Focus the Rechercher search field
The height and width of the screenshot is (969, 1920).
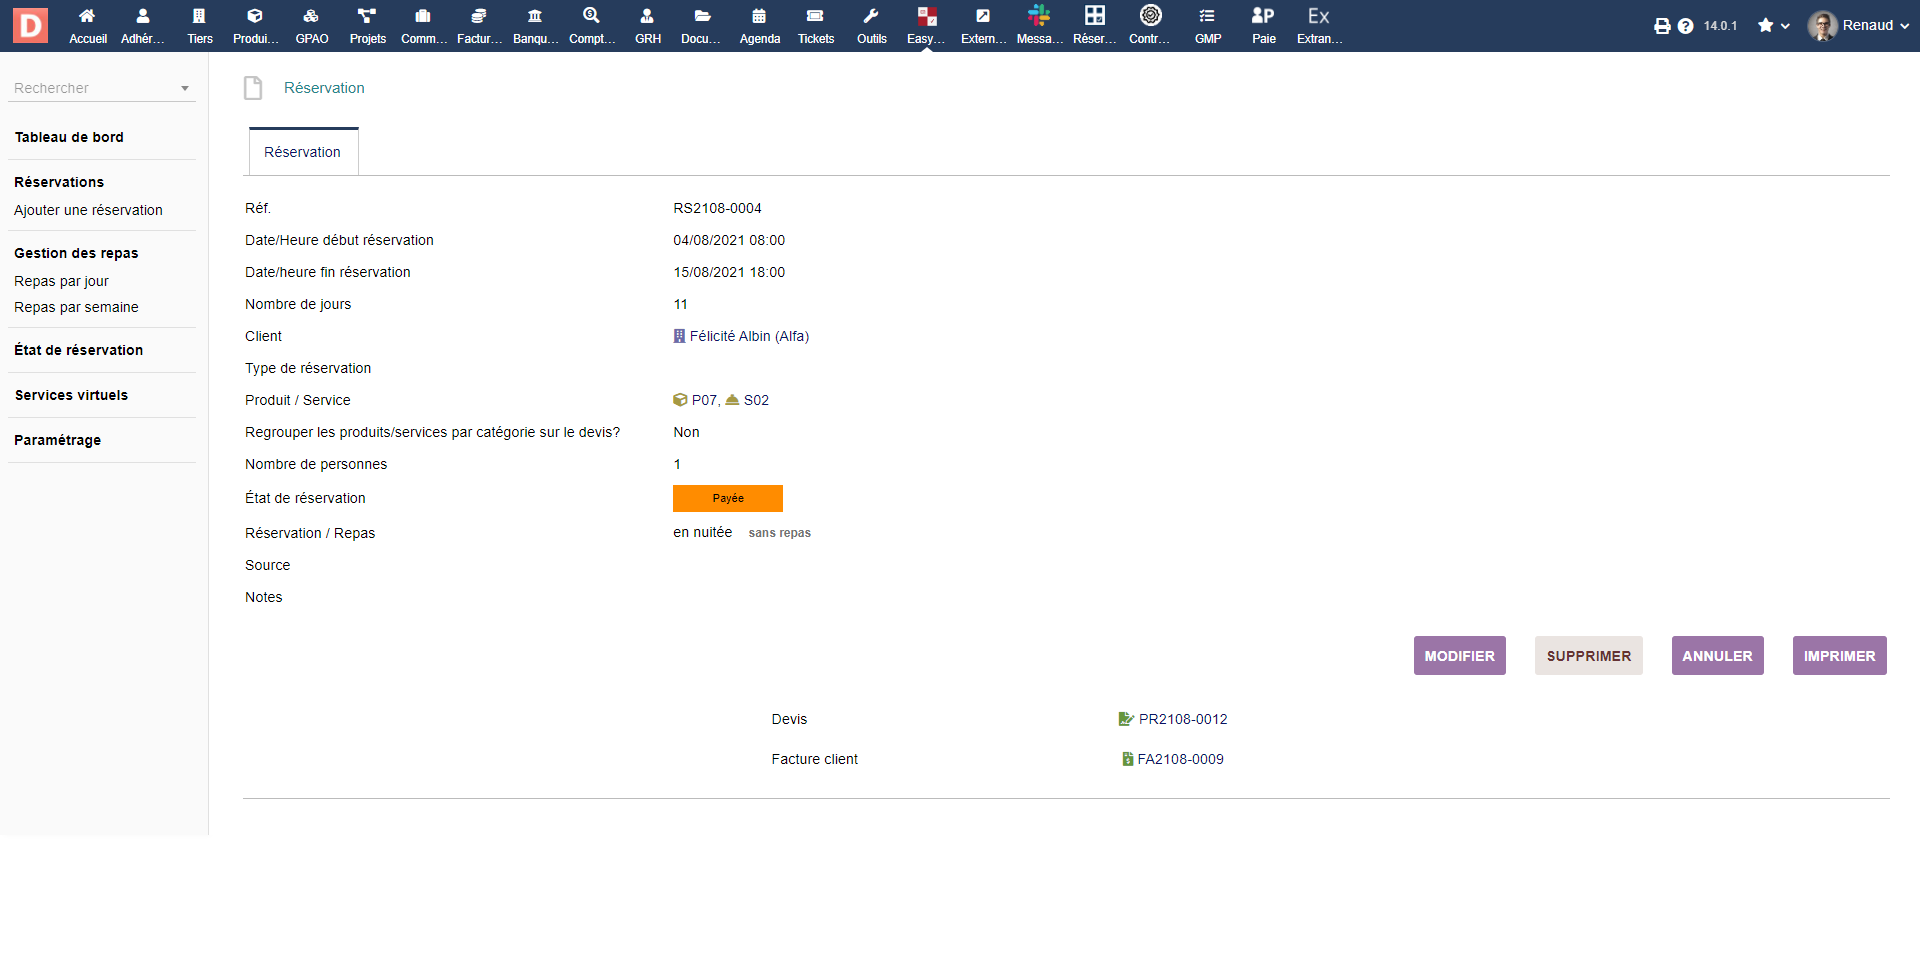(x=92, y=88)
